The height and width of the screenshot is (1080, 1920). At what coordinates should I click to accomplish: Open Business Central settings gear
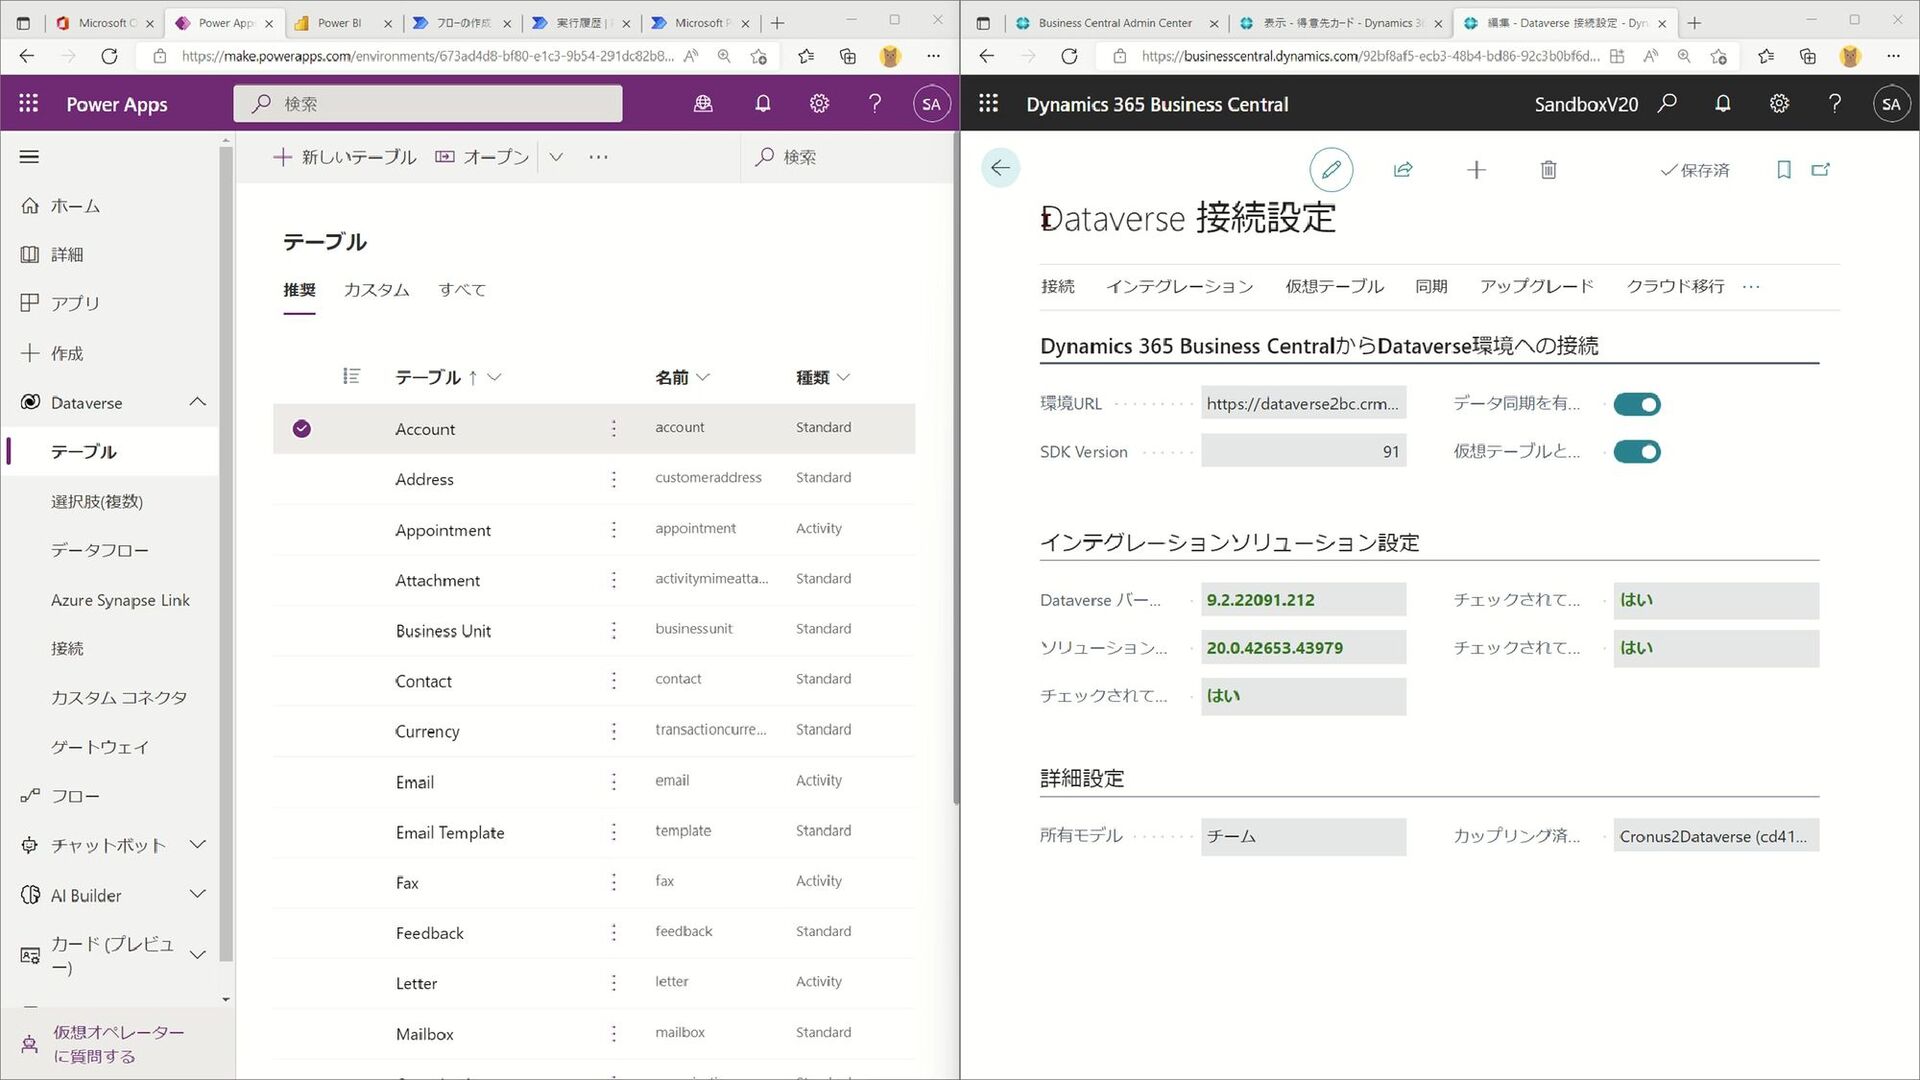pos(1779,103)
